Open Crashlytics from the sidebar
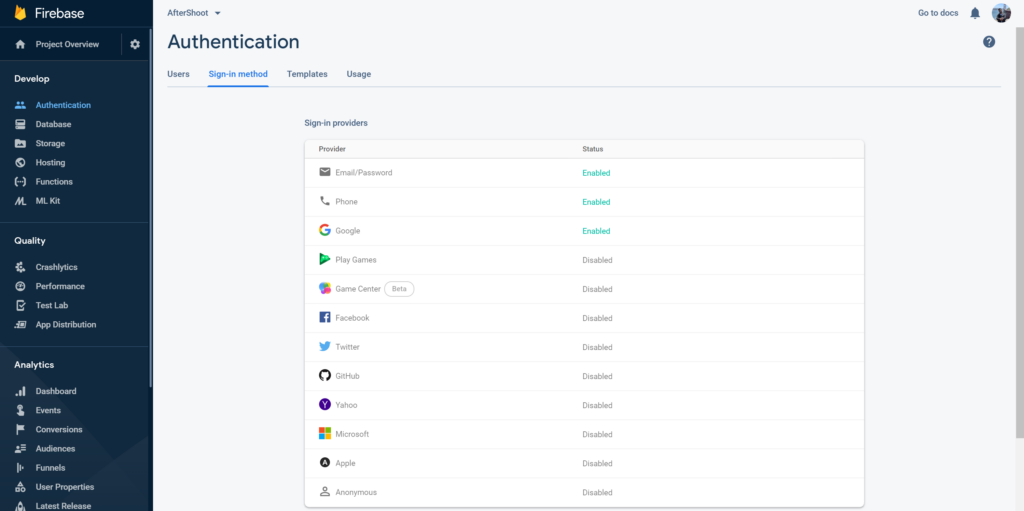The width and height of the screenshot is (1024, 511). click(56, 267)
